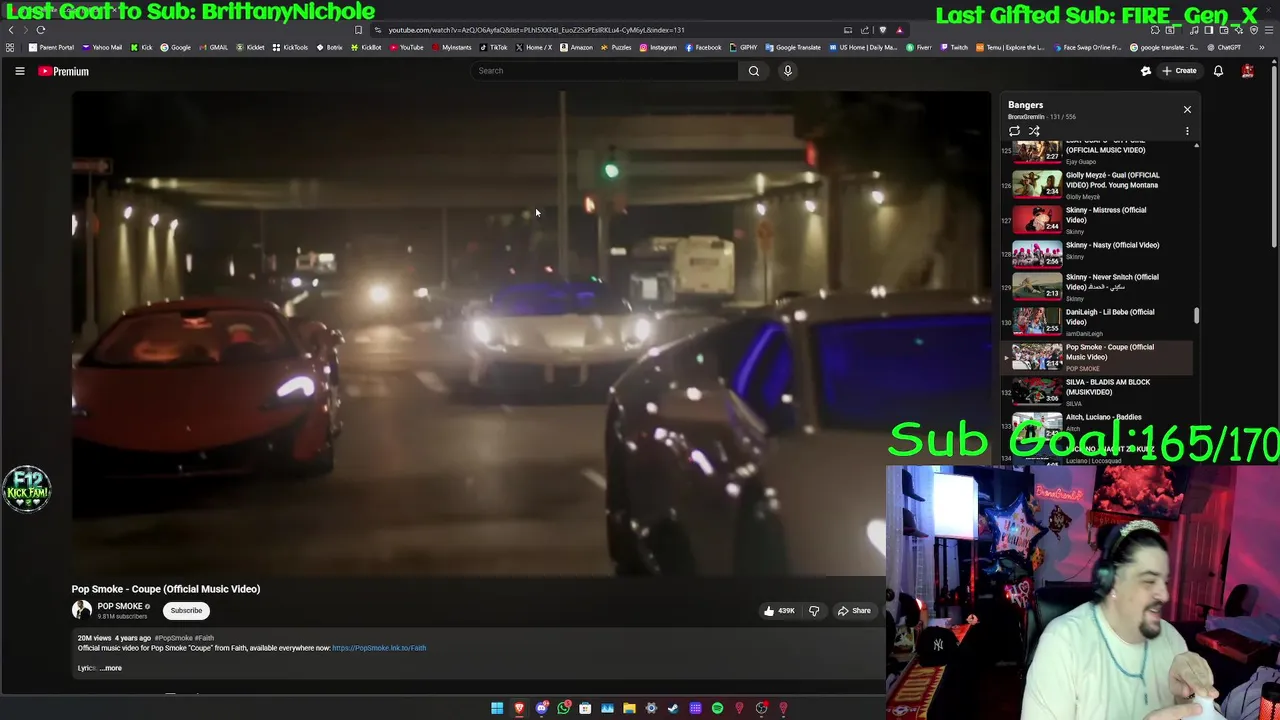Play Giolly Meyzé - Gual from playlist
This screenshot has height=720, width=1280.
tap(1097, 184)
